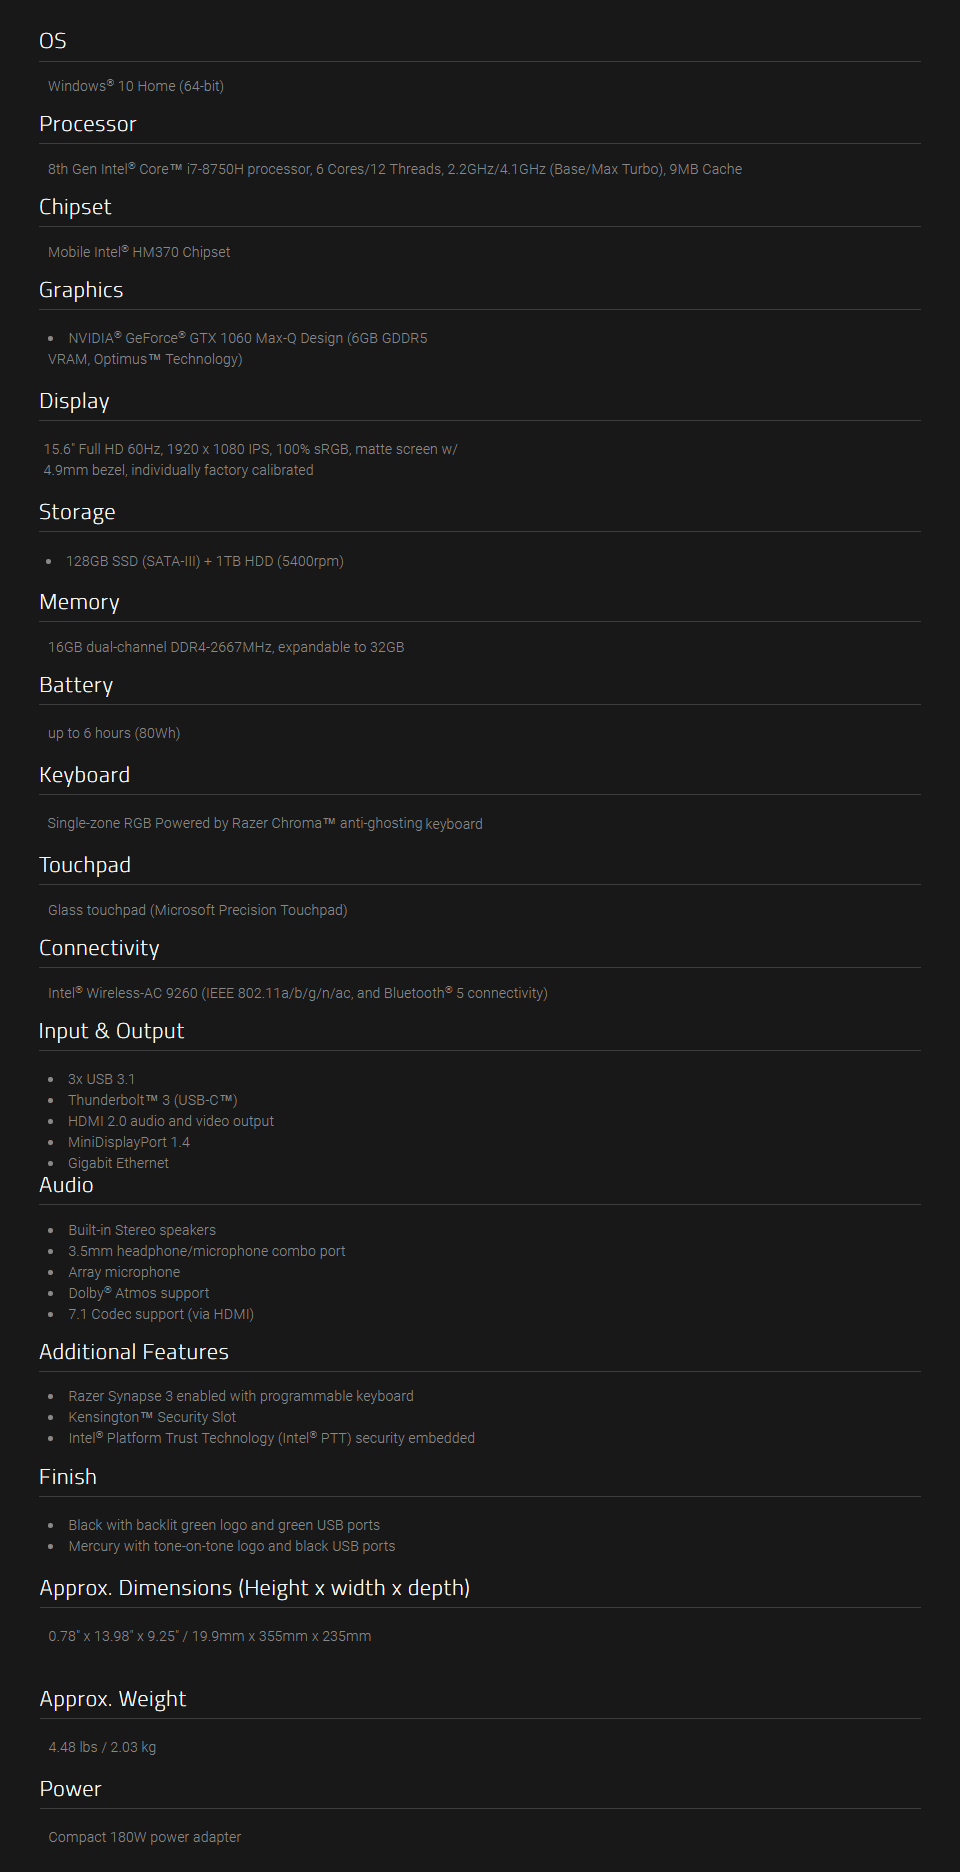Click the Keyboard section heading

[85, 775]
